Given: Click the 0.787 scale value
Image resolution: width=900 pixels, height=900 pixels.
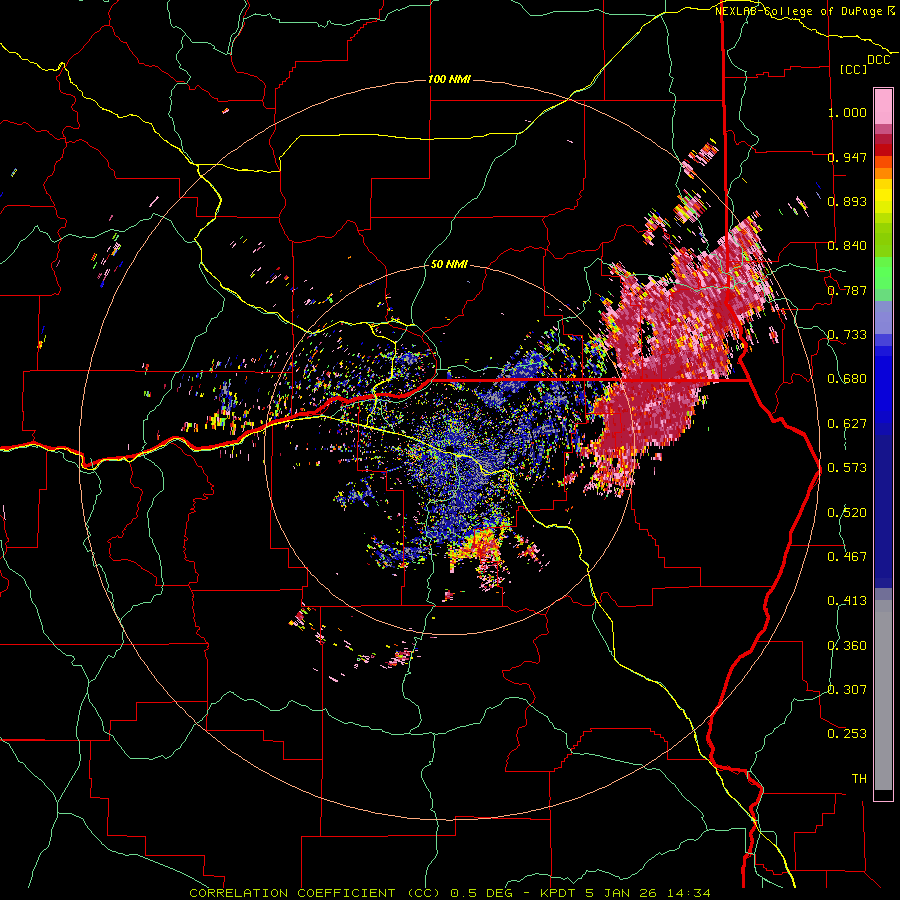Looking at the screenshot, I should coord(847,290).
